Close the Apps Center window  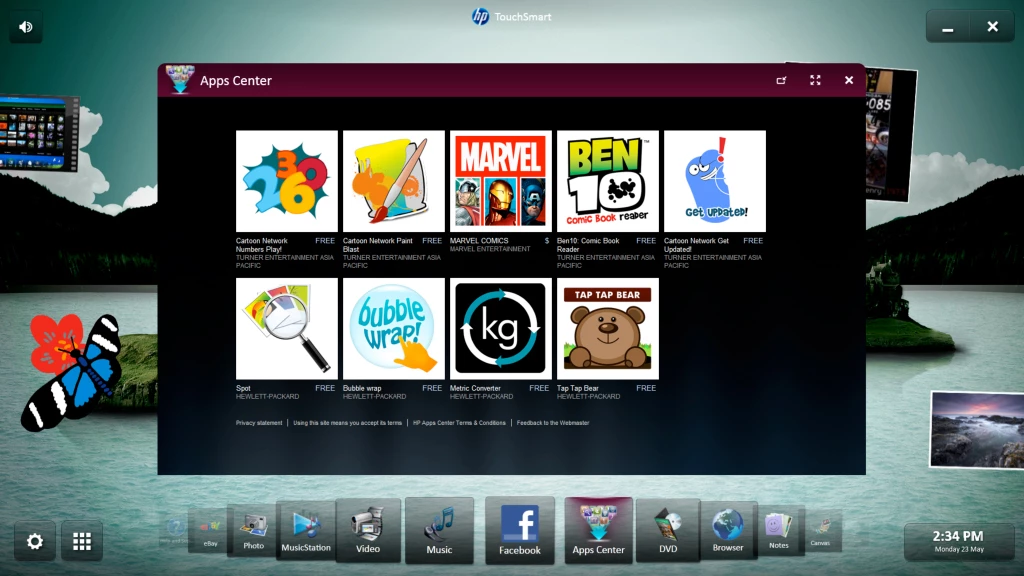coord(849,80)
